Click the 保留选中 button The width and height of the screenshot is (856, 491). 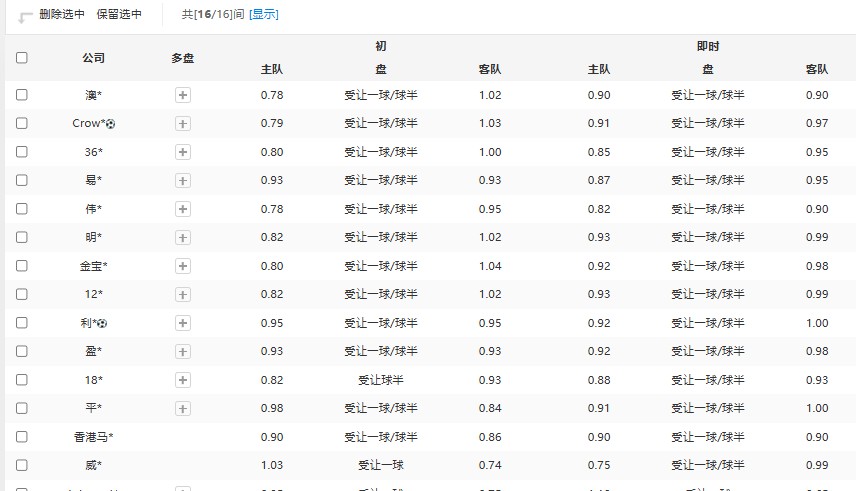tap(119, 15)
